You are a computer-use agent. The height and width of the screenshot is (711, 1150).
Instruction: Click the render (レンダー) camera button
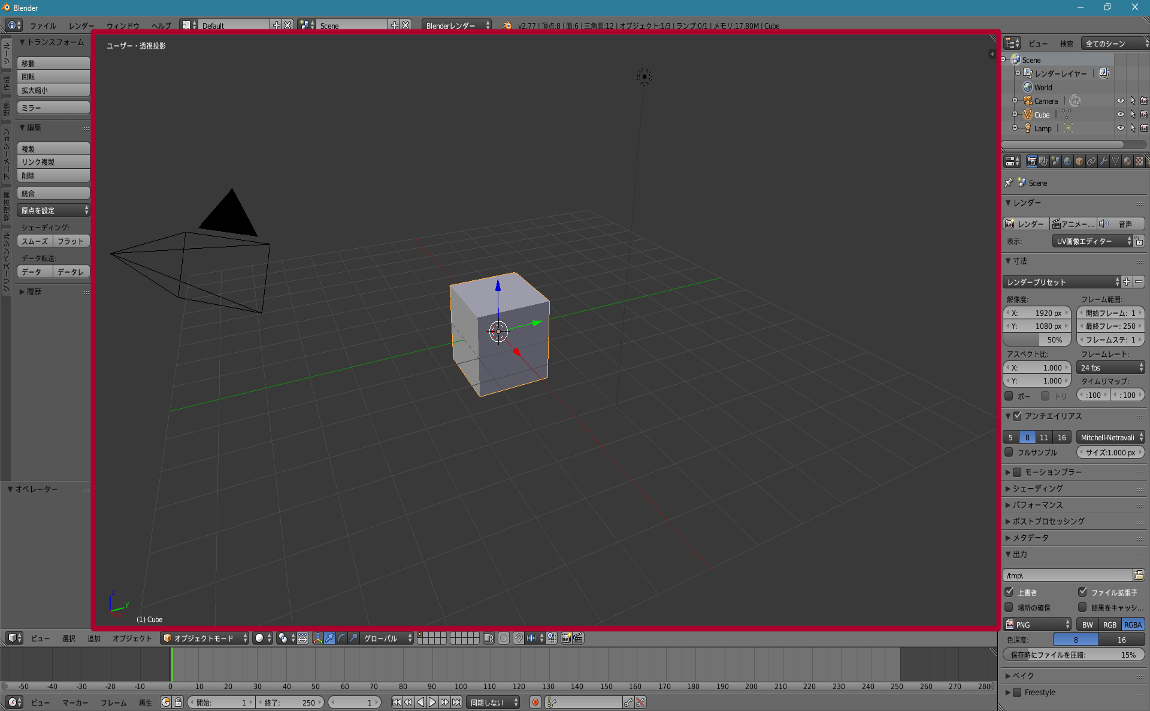[x=1025, y=224]
